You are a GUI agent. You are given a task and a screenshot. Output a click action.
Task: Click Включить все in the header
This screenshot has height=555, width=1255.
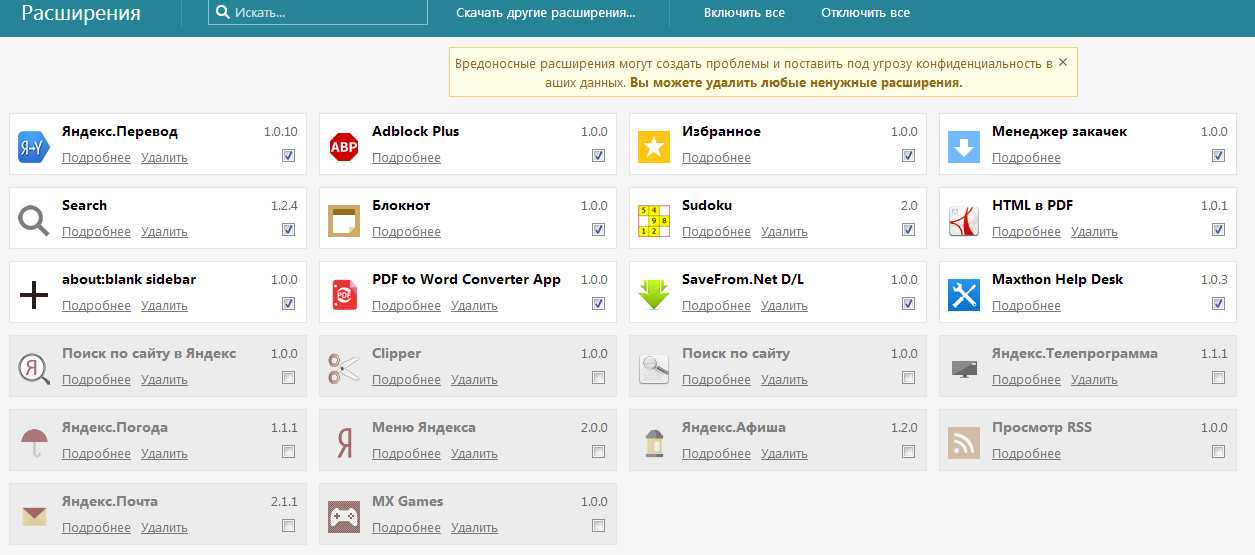pos(744,13)
